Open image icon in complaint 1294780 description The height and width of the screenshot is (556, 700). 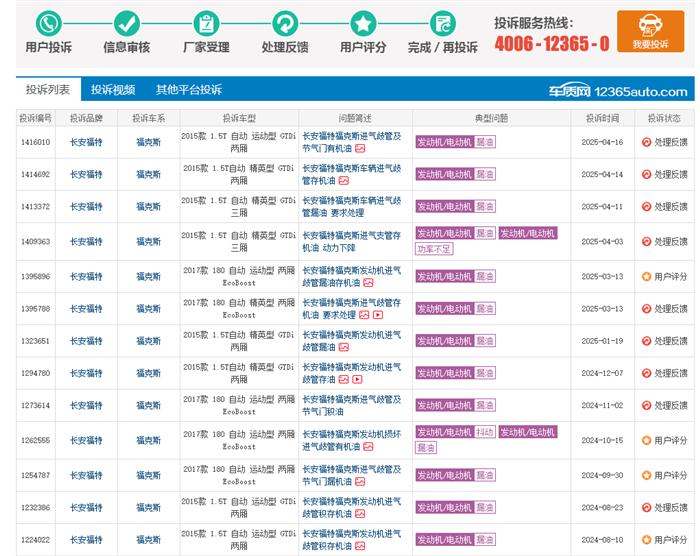pyautogui.click(x=344, y=379)
